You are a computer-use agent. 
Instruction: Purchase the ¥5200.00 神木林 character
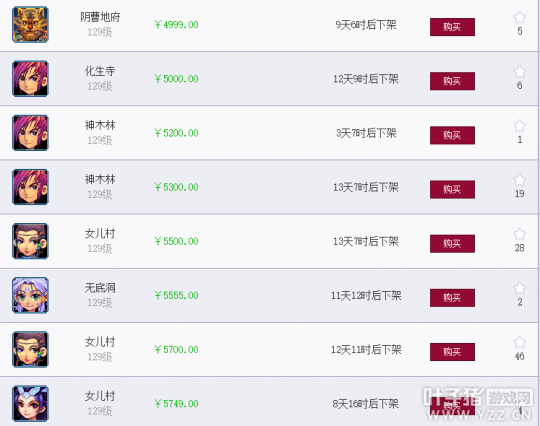(452, 135)
